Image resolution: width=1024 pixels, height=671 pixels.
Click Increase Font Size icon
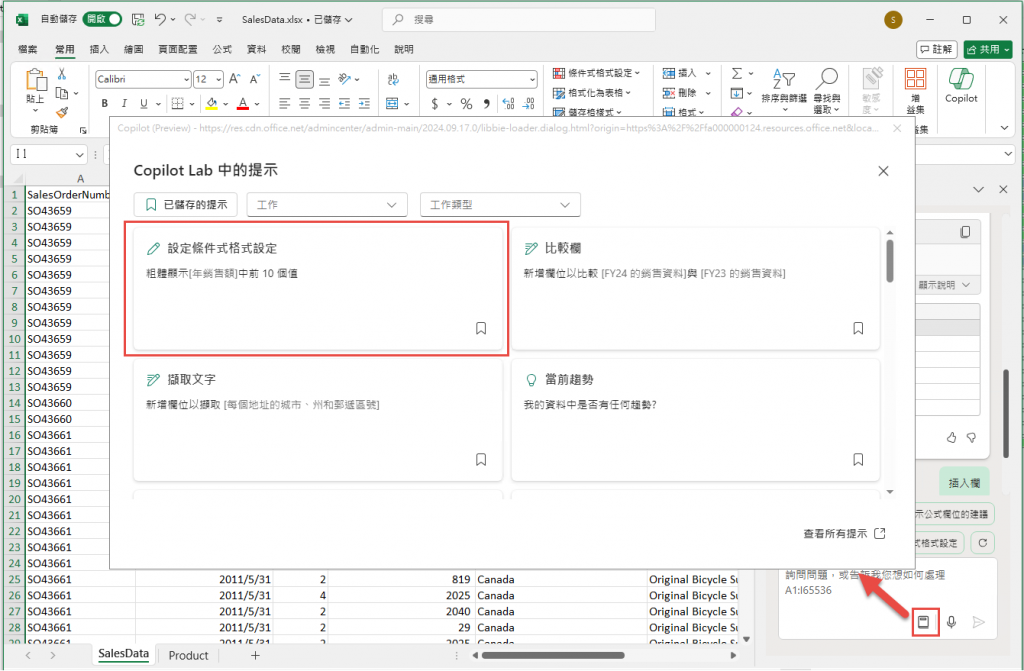tap(234, 79)
